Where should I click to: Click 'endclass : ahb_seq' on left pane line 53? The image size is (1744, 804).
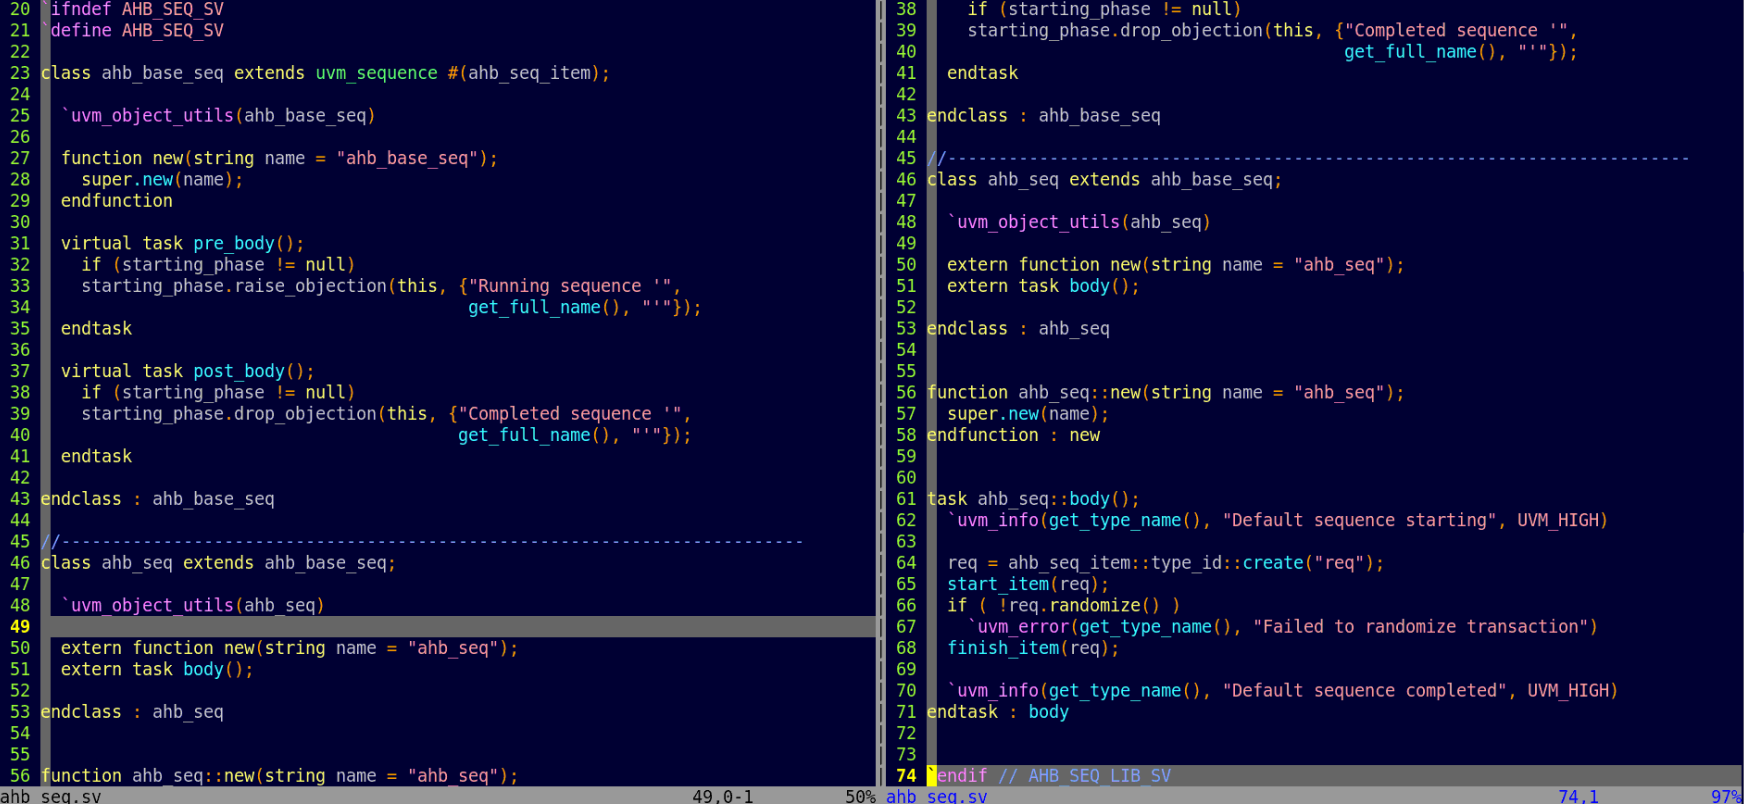pyautogui.click(x=132, y=711)
